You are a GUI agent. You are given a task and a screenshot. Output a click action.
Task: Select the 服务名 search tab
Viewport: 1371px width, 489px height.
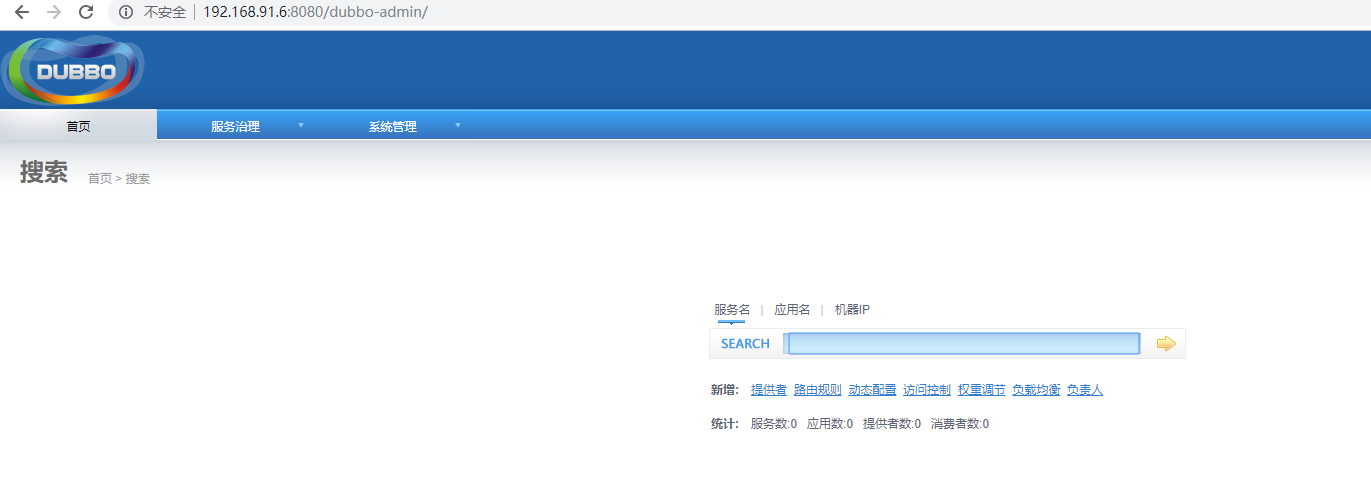732,310
